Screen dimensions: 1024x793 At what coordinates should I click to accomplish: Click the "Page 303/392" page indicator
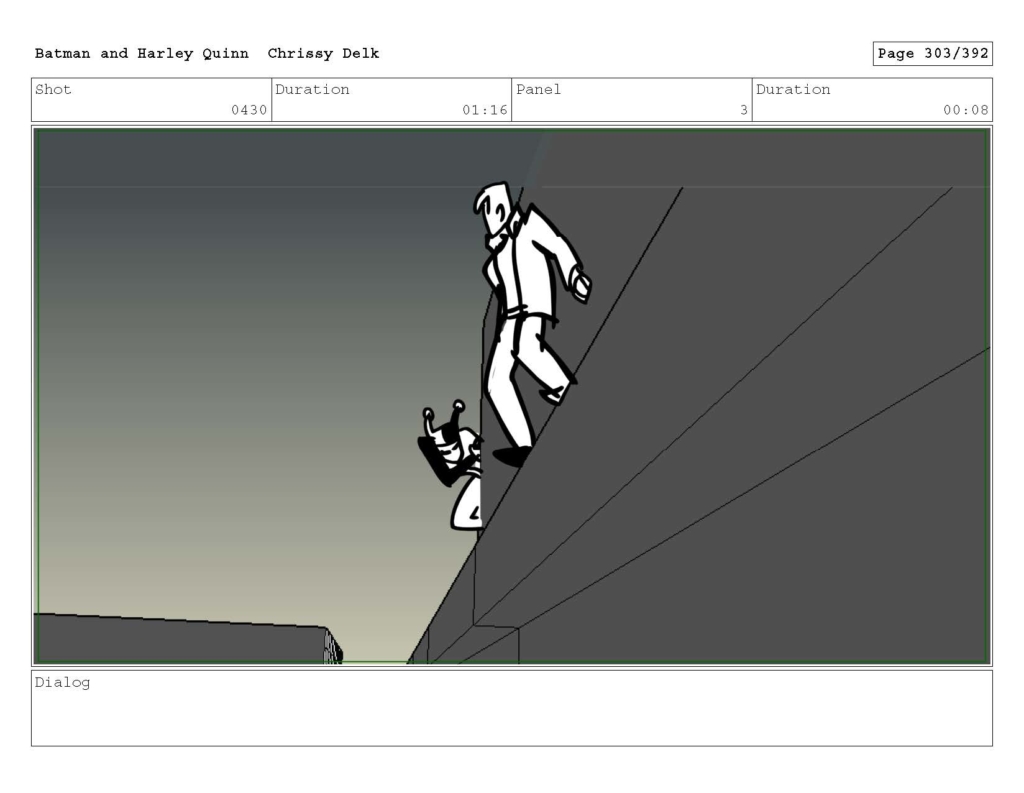933,54
